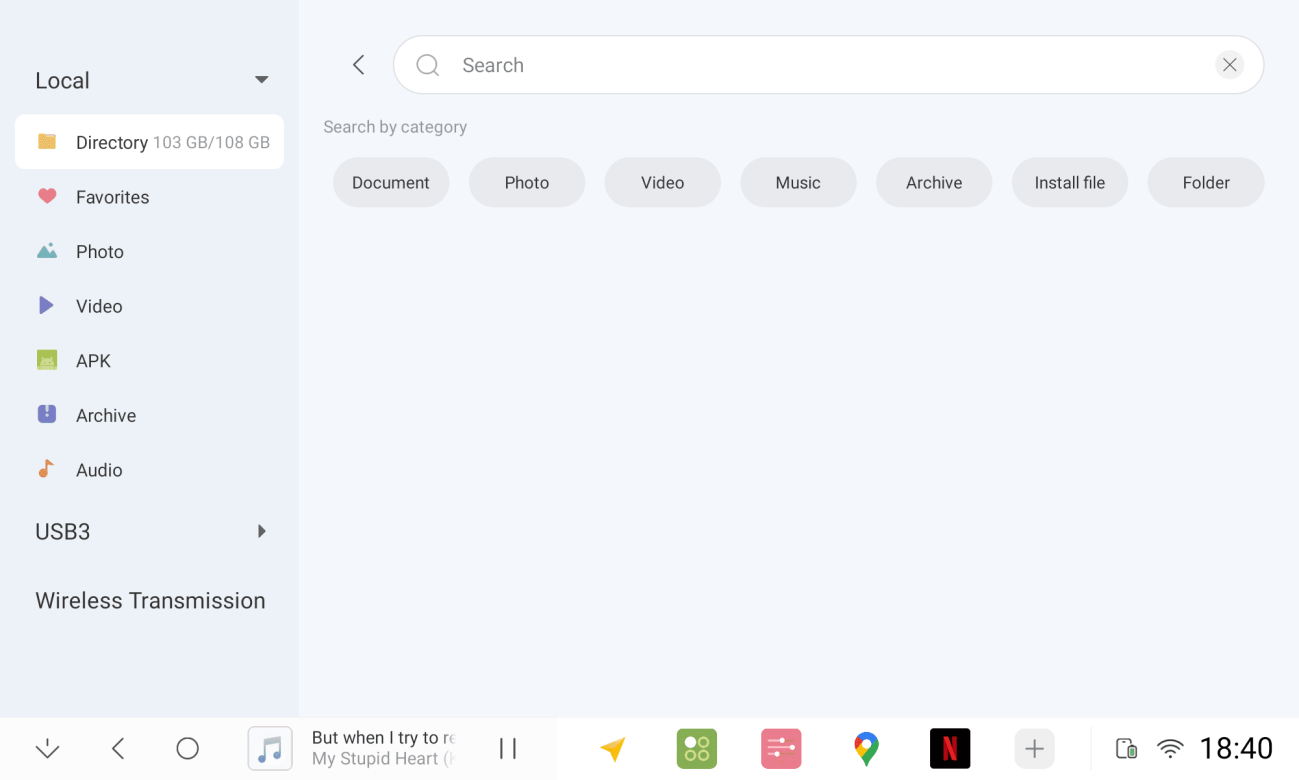
Task: Hide the bar with down arrow
Action: click(47, 748)
